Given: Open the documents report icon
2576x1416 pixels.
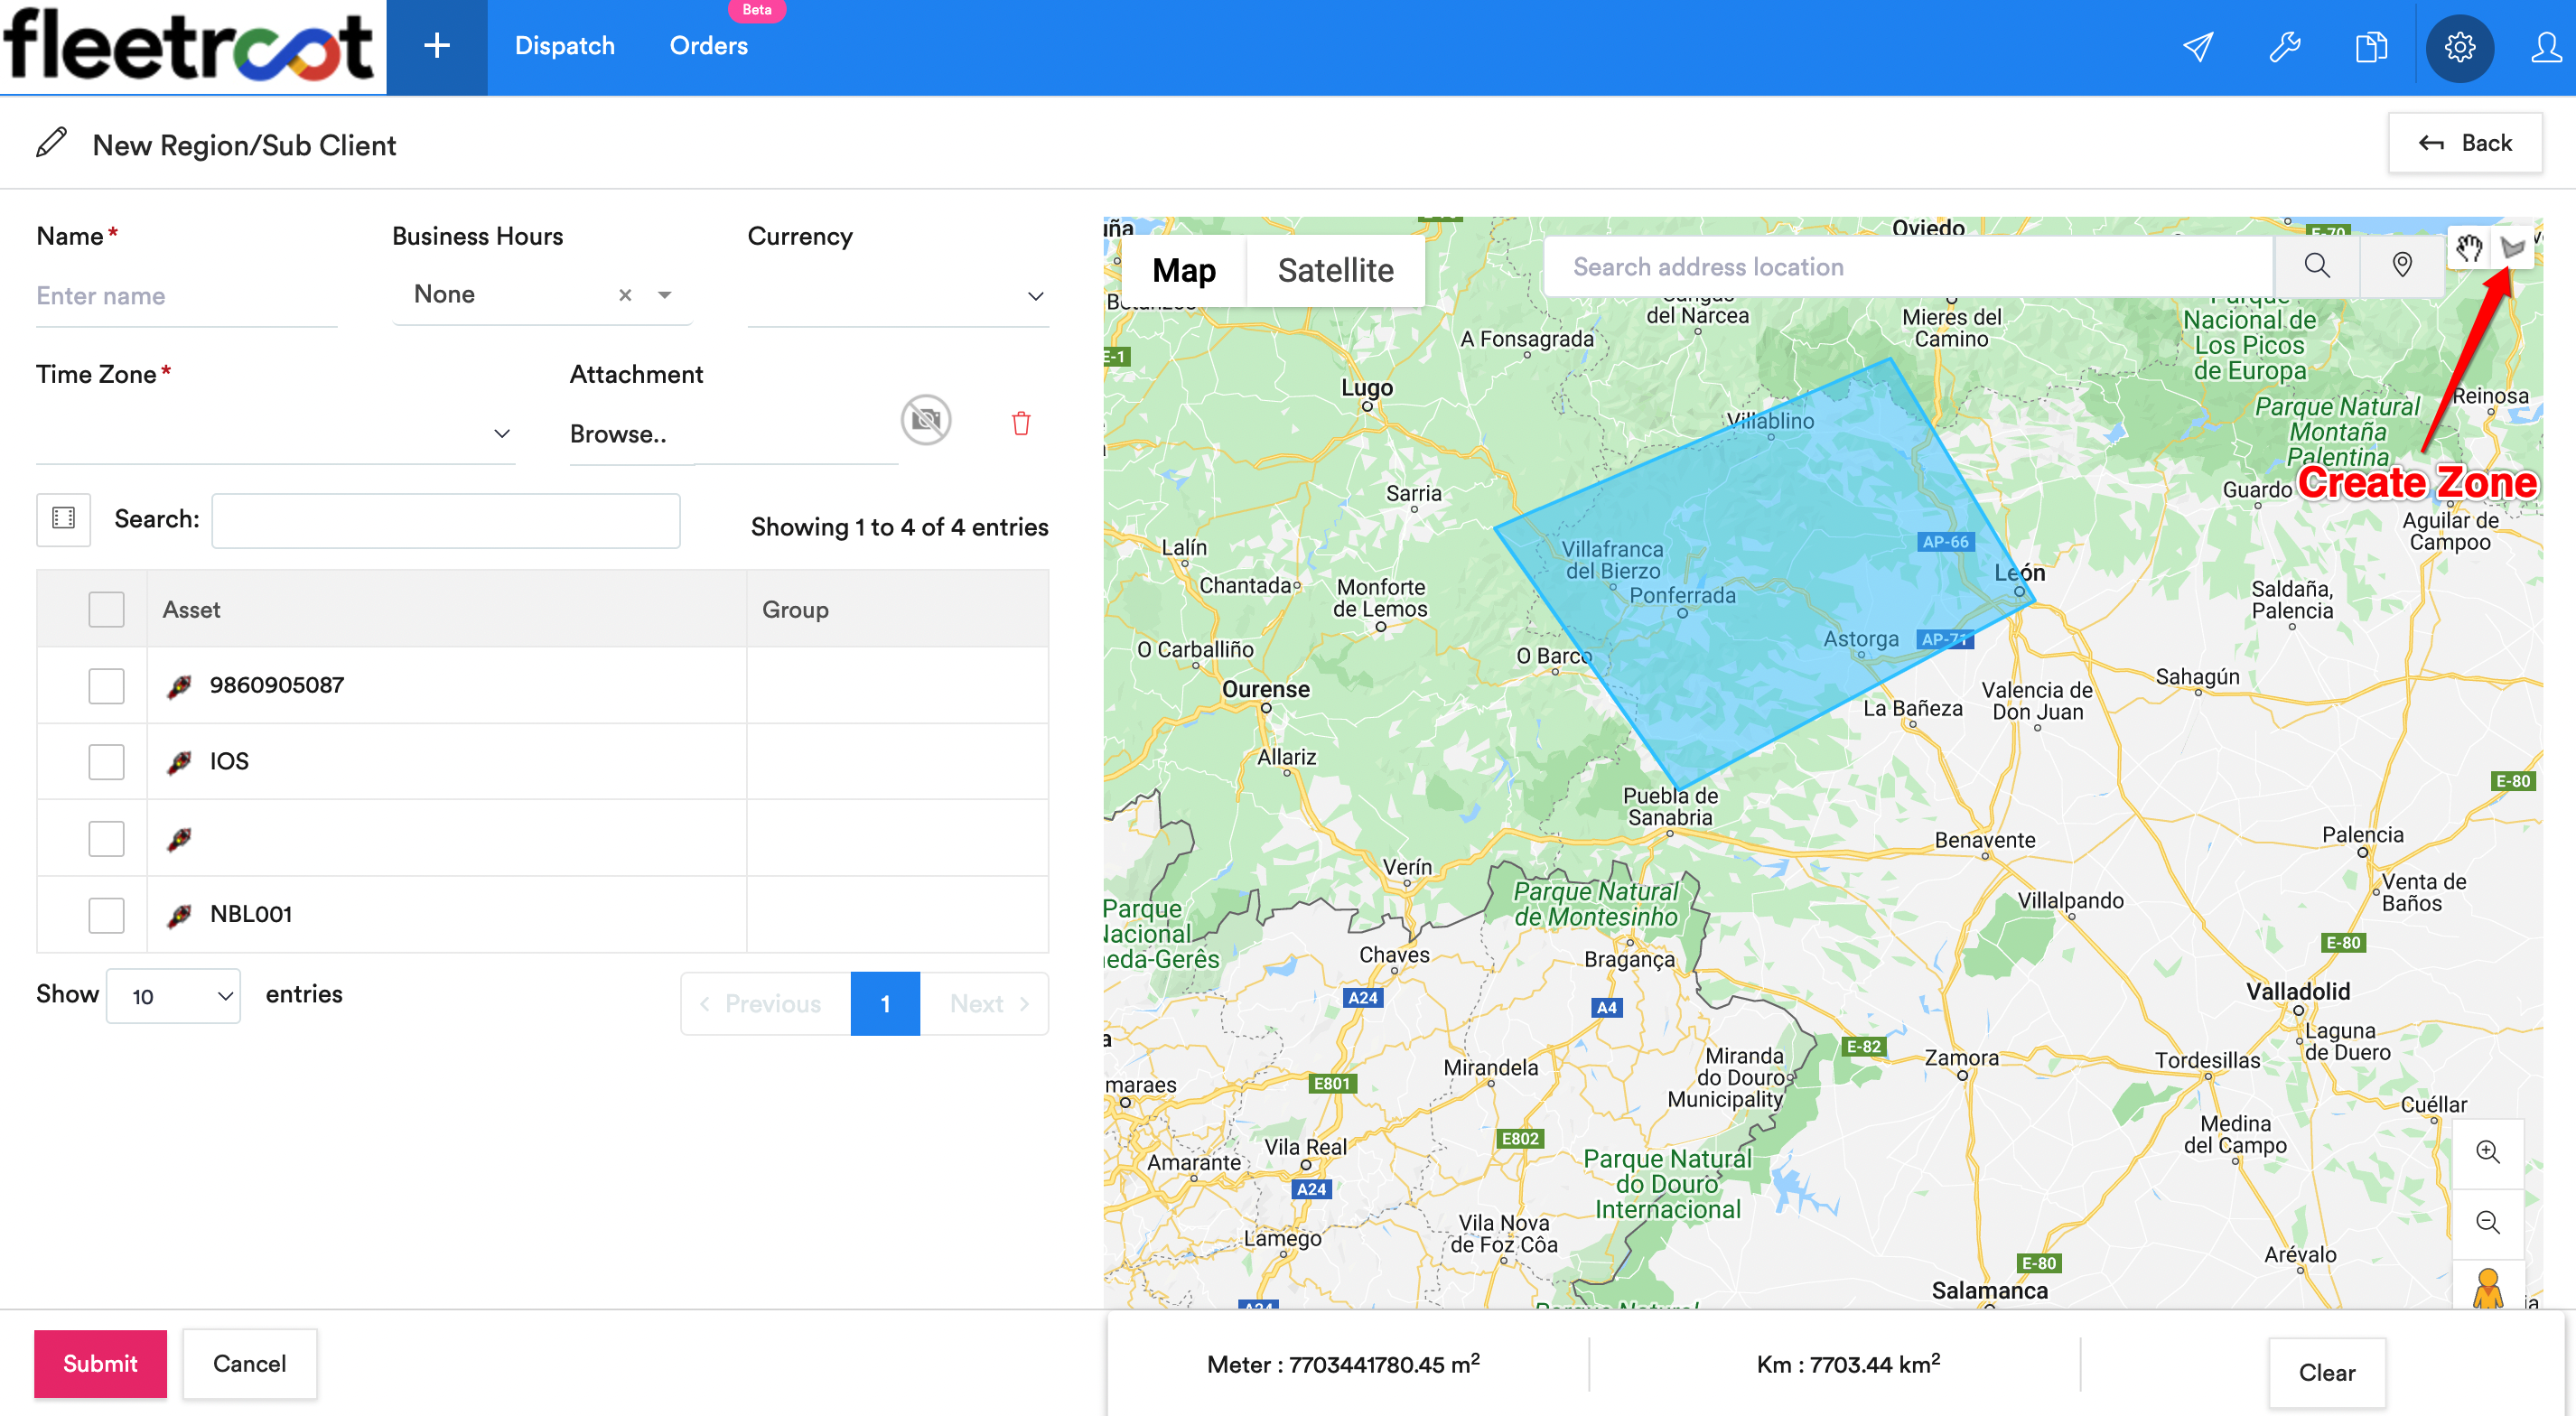Looking at the screenshot, I should click(2371, 47).
